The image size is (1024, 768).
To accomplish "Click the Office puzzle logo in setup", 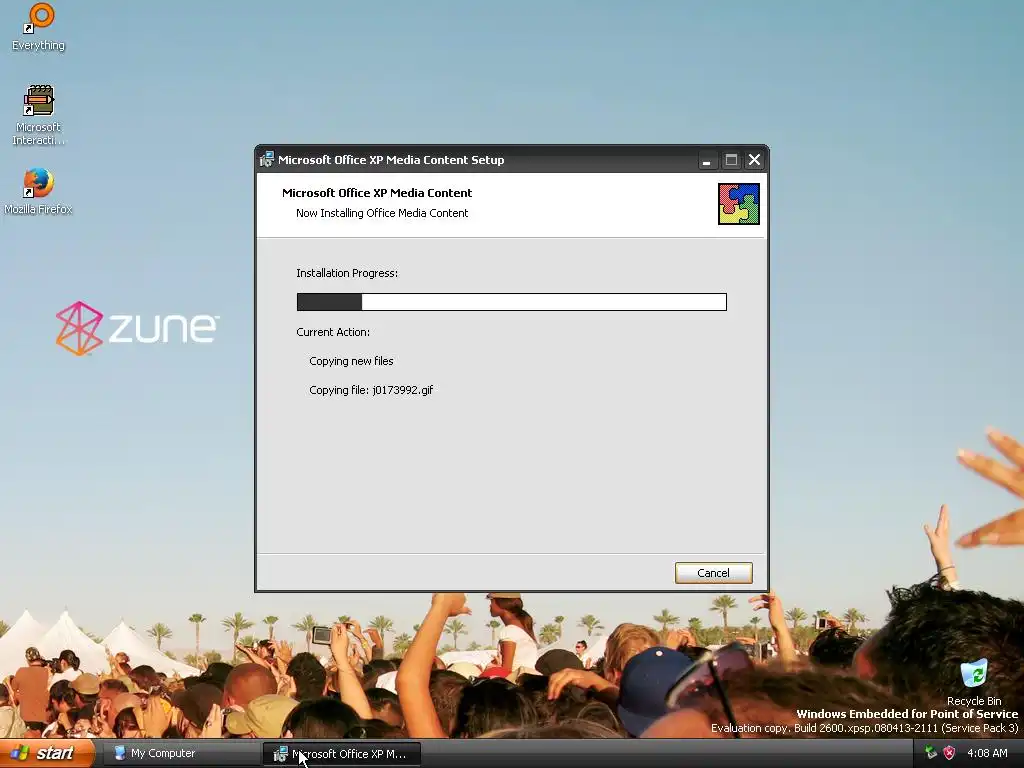I will pos(739,204).
